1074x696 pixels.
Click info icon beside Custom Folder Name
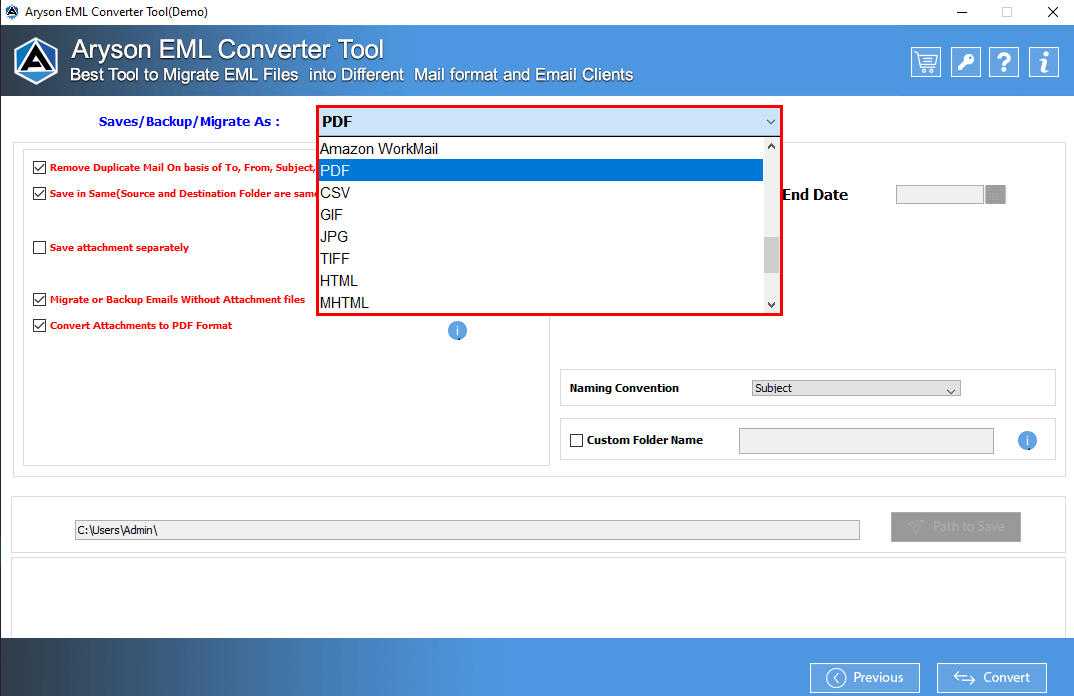click(x=1027, y=440)
